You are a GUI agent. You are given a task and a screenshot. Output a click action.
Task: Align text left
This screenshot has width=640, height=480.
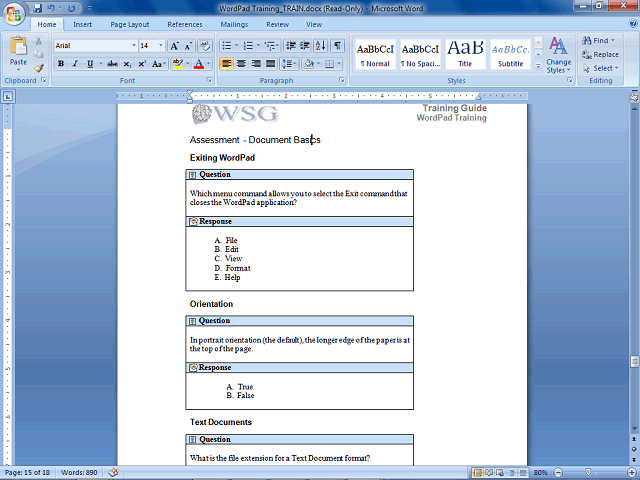[x=227, y=64]
